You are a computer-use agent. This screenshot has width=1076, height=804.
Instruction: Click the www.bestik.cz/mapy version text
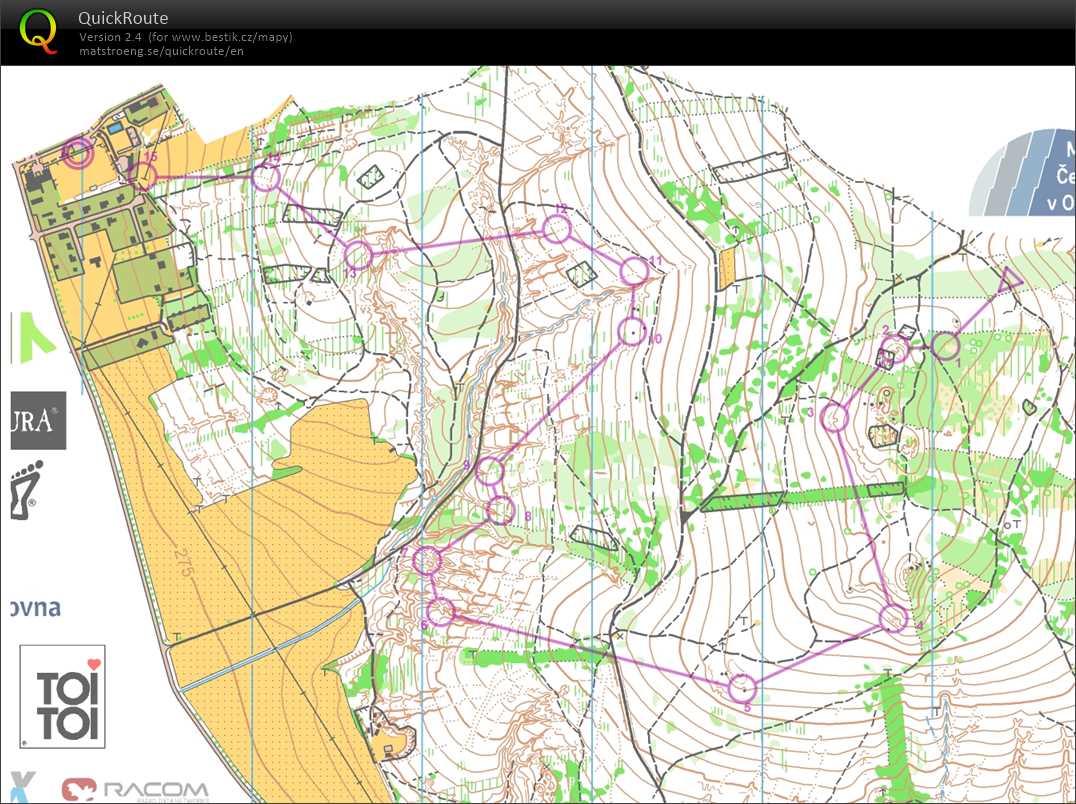coord(186,37)
